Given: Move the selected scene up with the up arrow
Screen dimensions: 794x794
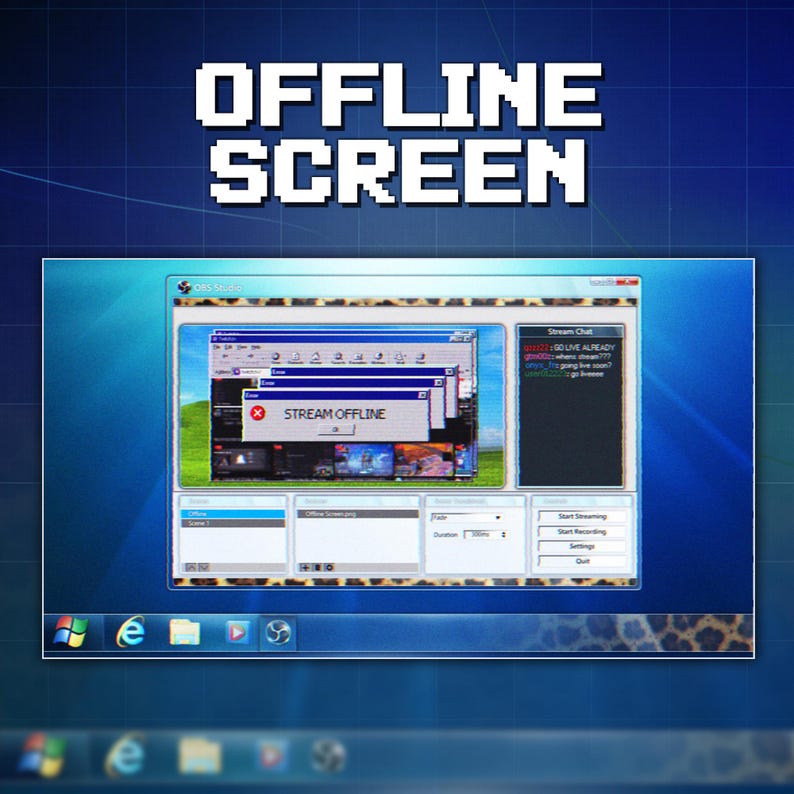Looking at the screenshot, I should tap(191, 568).
